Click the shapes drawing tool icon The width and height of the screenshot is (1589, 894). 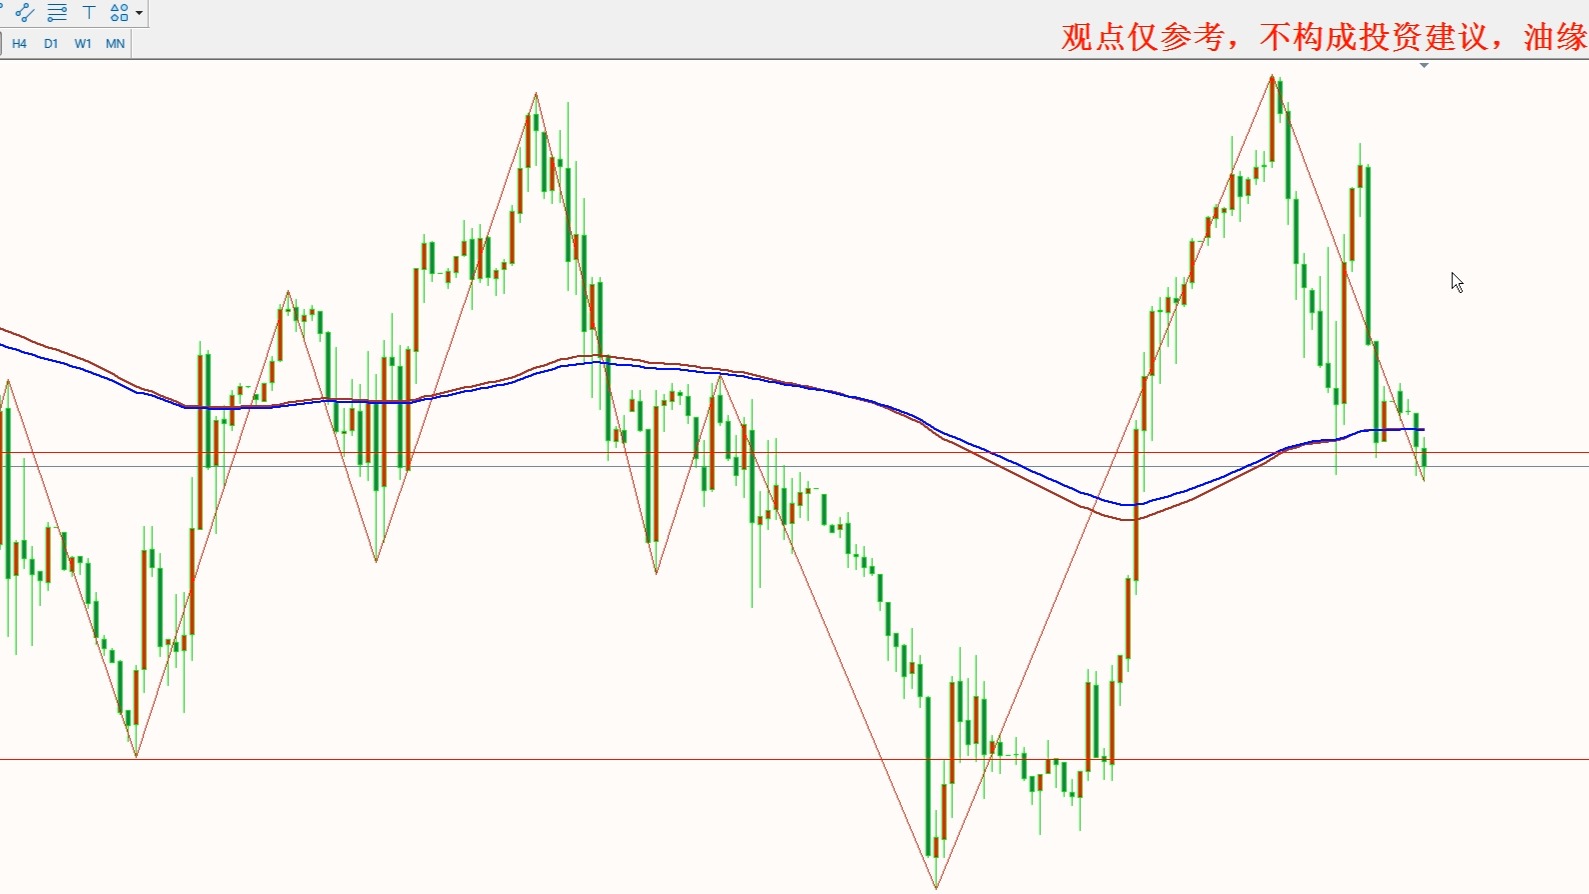[118, 13]
